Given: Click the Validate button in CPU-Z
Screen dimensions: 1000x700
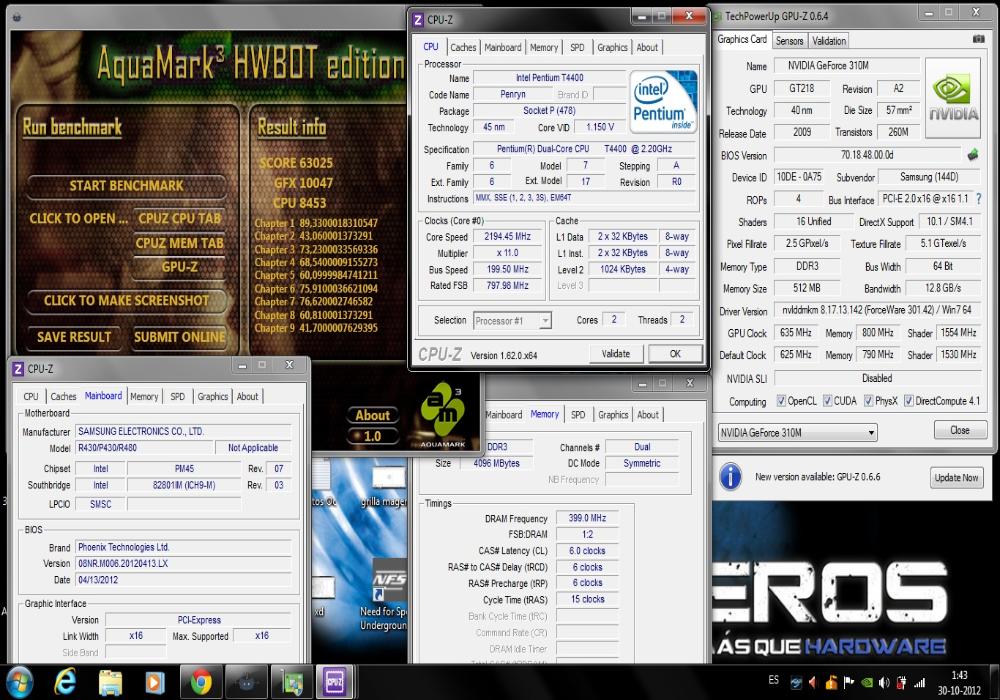Looking at the screenshot, I should point(615,354).
